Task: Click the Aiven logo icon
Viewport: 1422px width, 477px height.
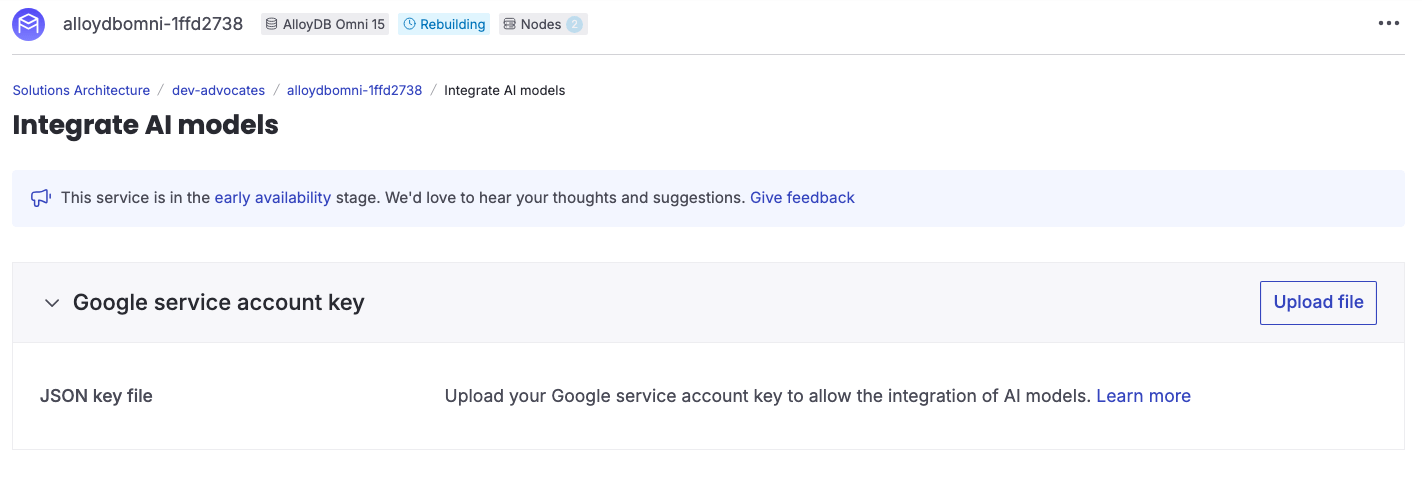Action: pos(28,24)
